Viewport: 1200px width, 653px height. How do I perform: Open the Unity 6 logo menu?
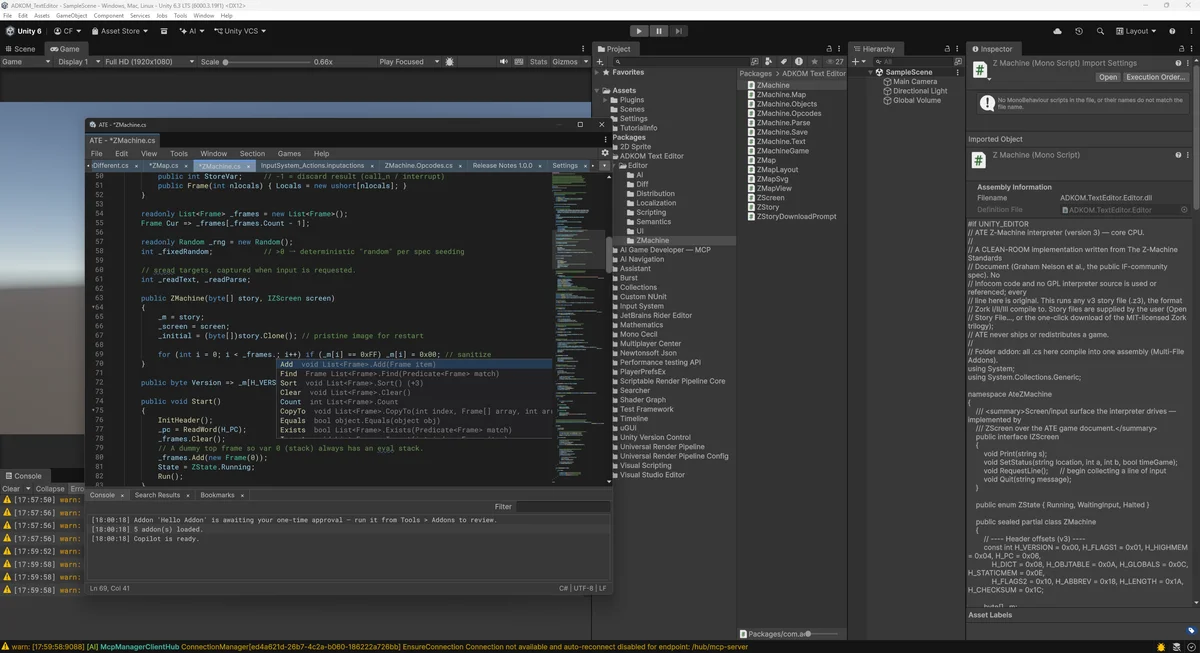point(24,31)
